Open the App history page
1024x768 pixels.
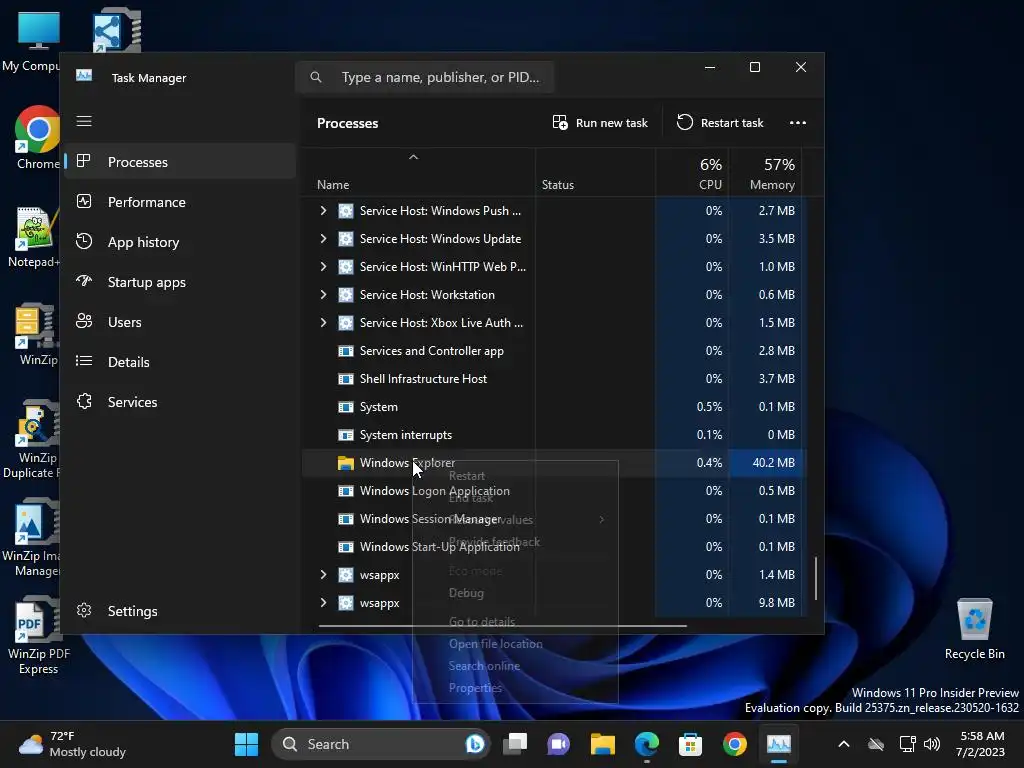(180, 242)
